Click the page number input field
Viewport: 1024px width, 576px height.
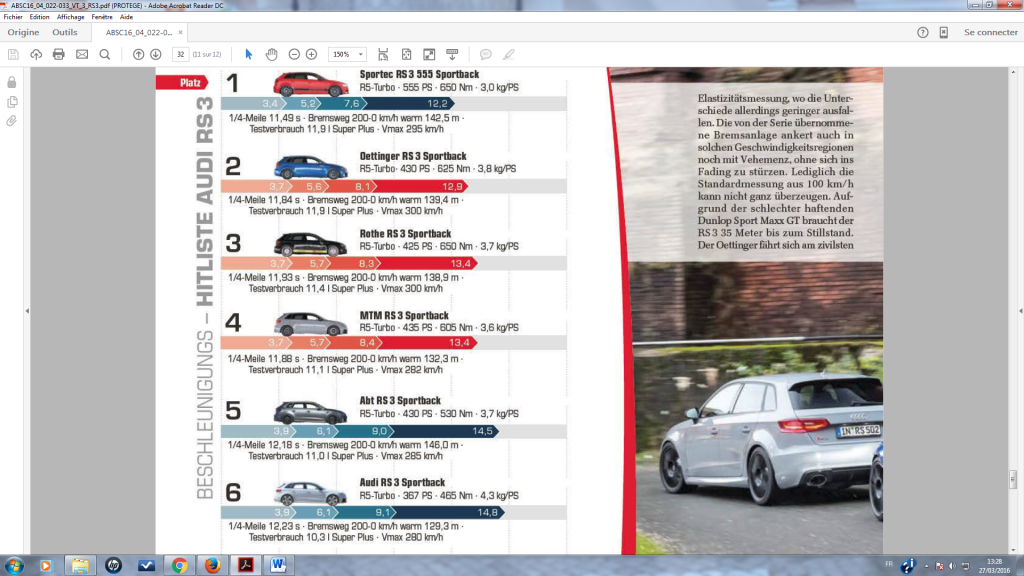(181, 54)
